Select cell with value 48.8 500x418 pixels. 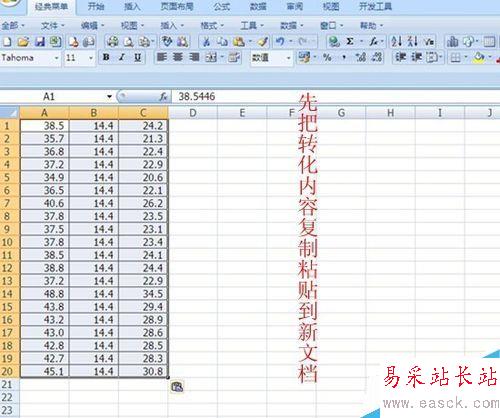[x=45, y=294]
